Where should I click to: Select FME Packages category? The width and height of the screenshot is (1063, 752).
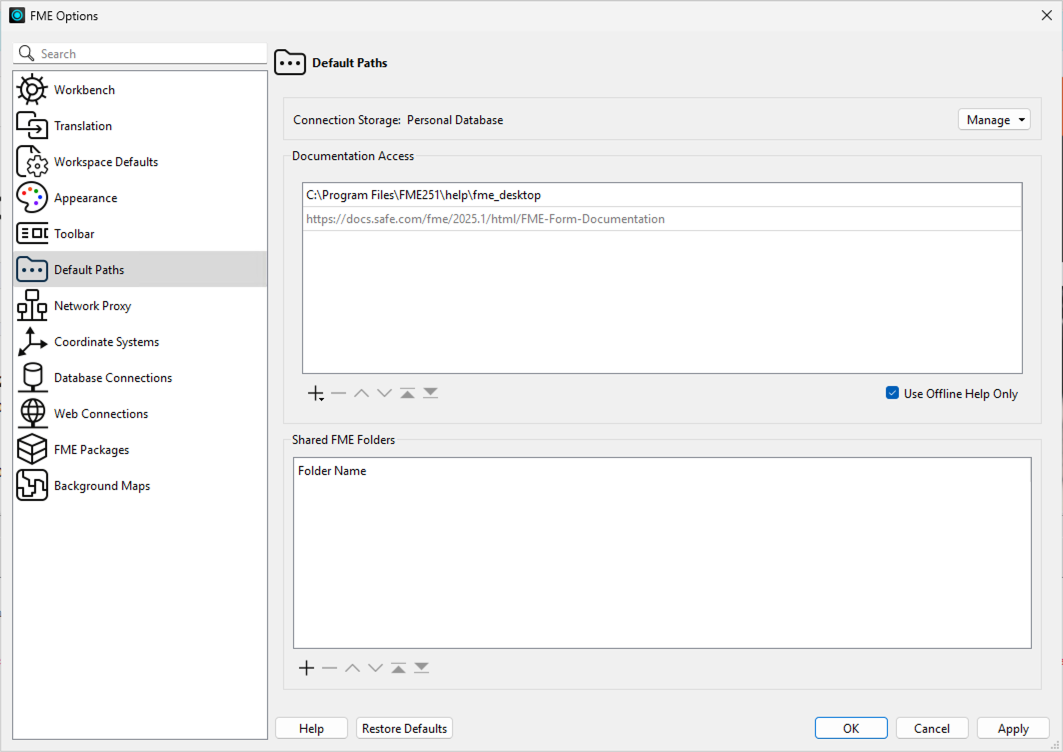click(x=140, y=449)
